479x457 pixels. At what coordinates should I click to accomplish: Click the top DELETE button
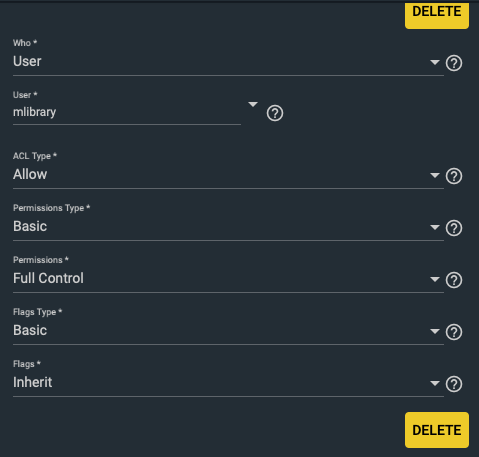tap(437, 16)
